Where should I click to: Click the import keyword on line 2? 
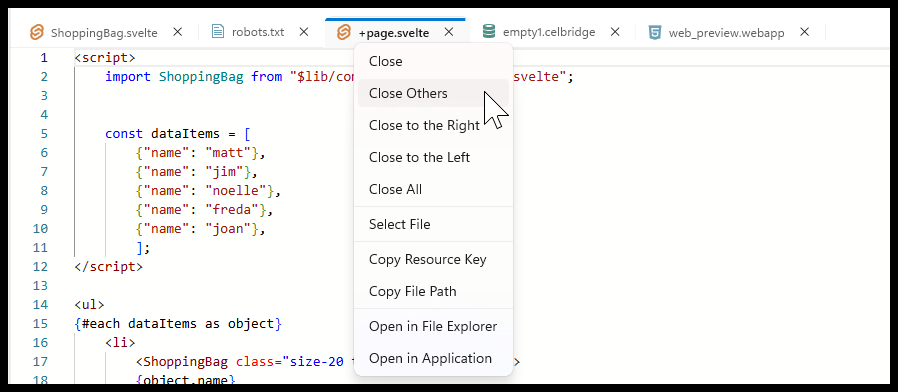[x=128, y=77]
